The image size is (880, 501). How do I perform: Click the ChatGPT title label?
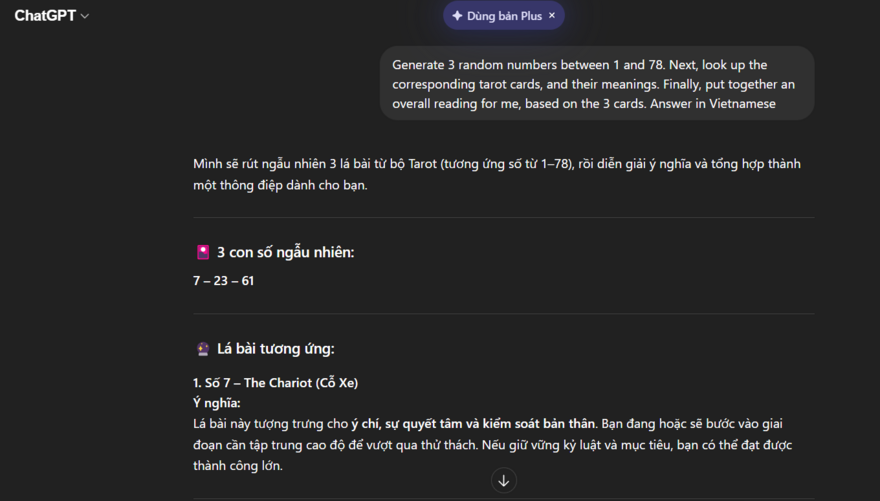coord(45,16)
